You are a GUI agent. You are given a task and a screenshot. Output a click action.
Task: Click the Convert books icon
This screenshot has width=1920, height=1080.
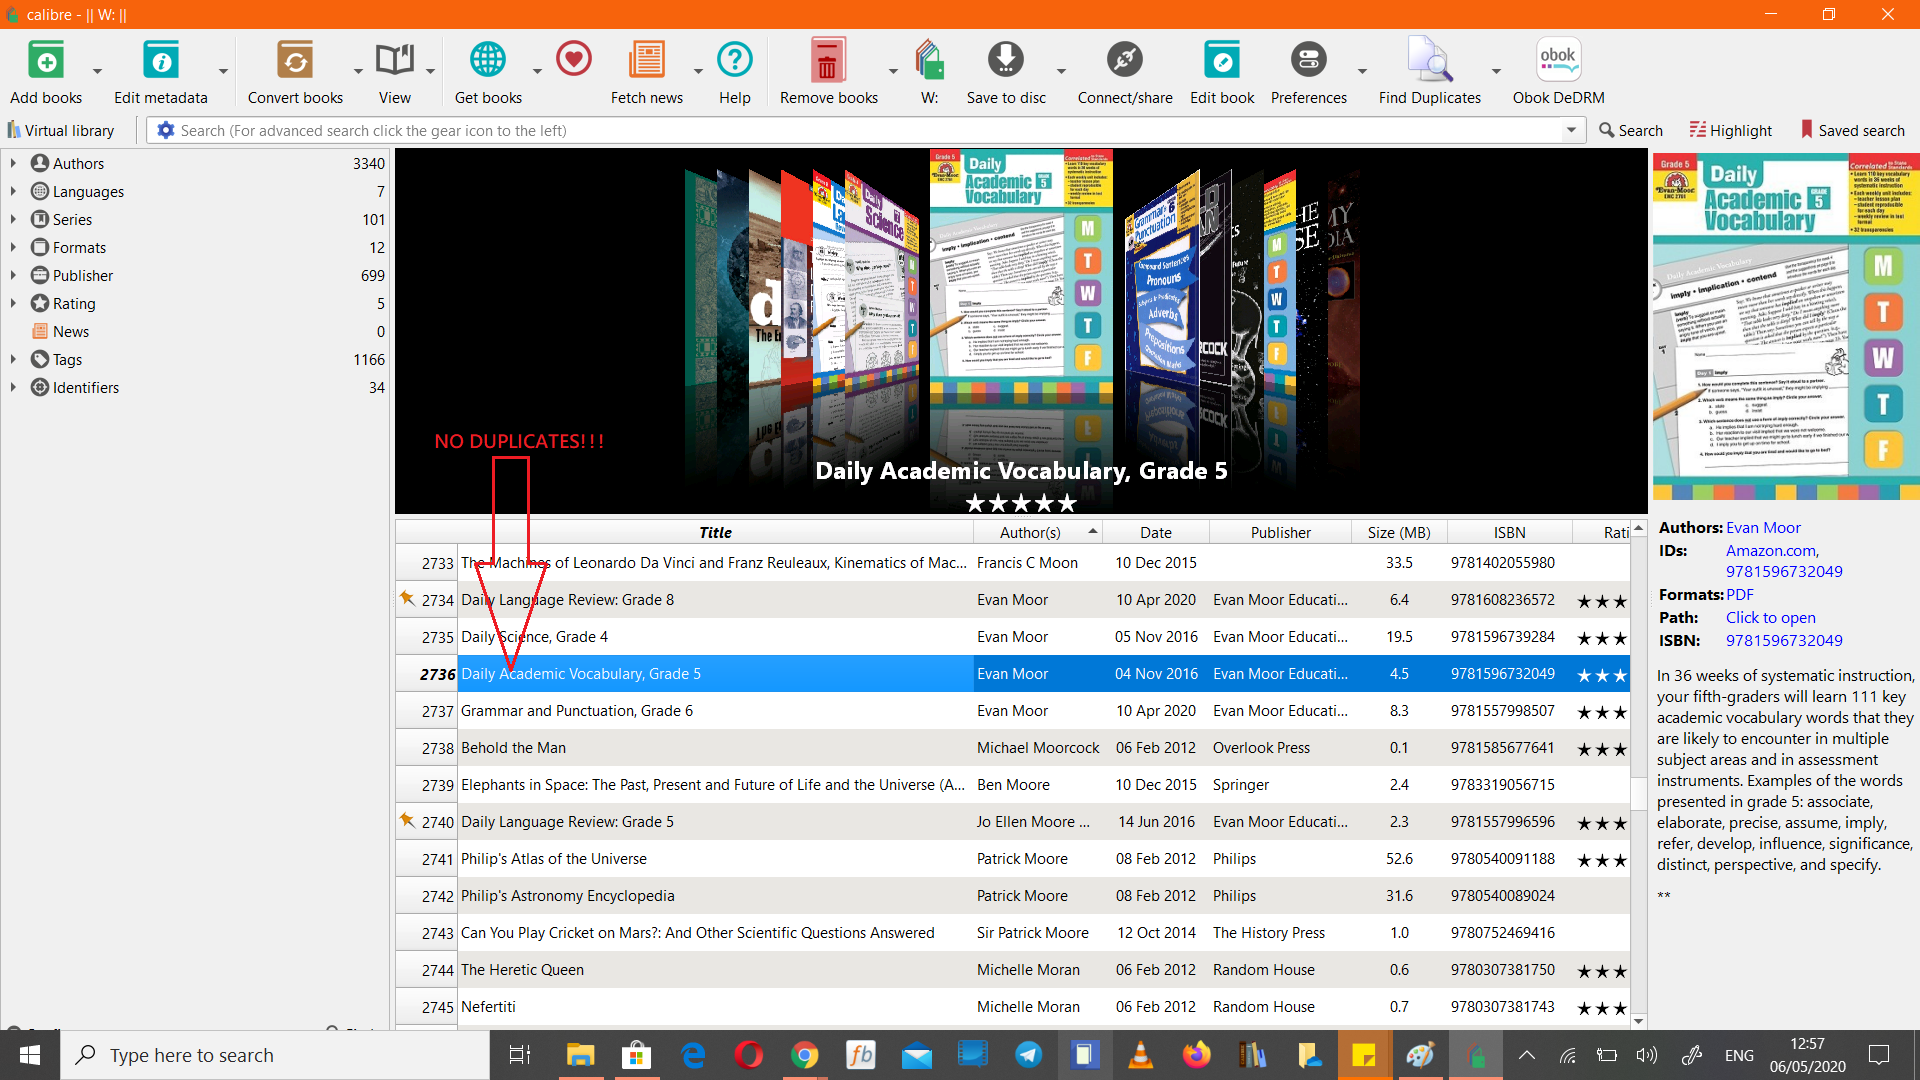[295, 62]
